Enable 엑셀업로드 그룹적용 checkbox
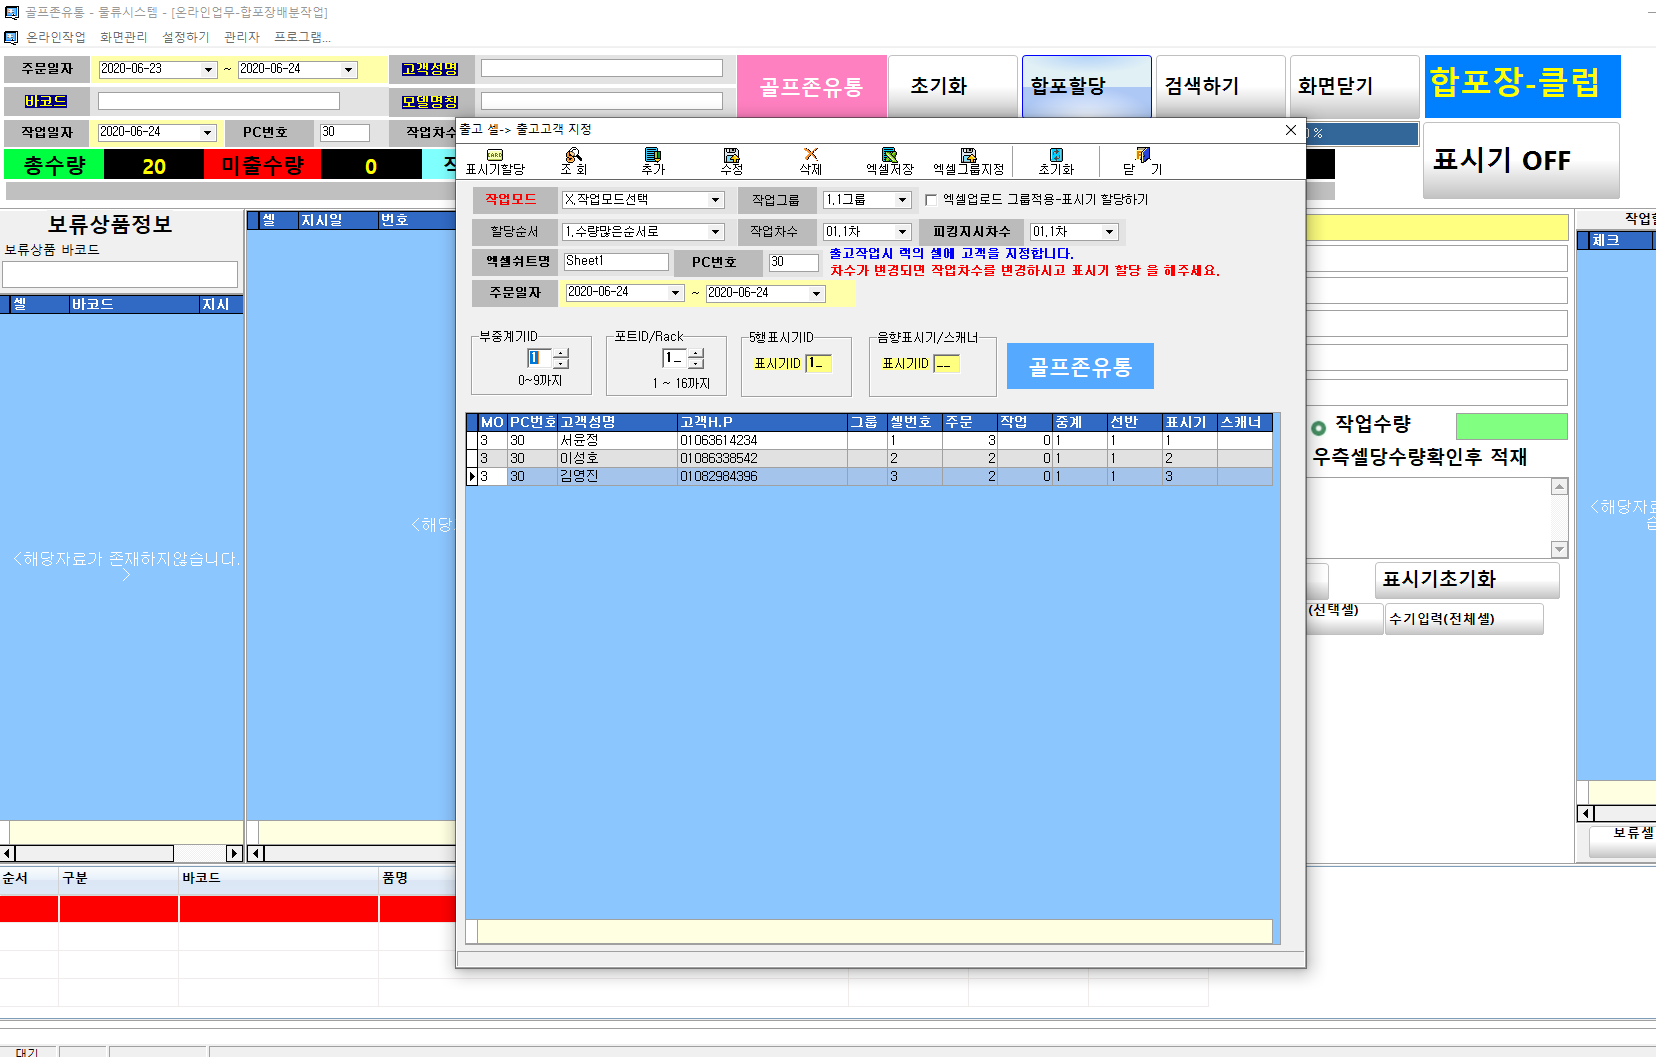The height and width of the screenshot is (1057, 1656). [x=931, y=200]
